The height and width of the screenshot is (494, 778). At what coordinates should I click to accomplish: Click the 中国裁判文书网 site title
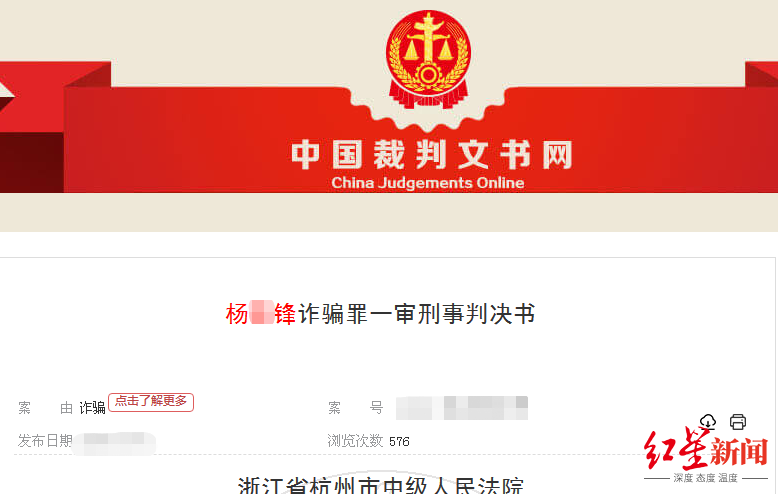coord(432,155)
